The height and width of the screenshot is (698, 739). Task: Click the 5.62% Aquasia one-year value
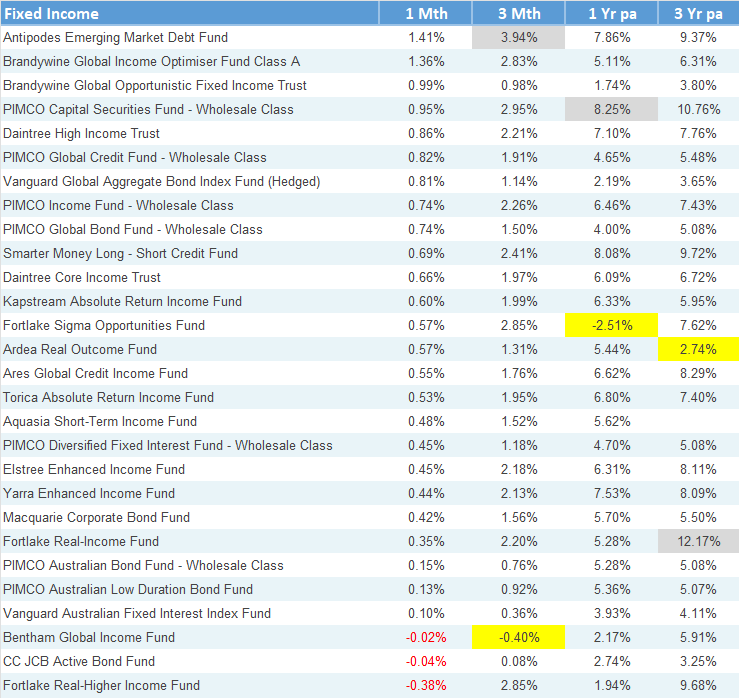(612, 422)
